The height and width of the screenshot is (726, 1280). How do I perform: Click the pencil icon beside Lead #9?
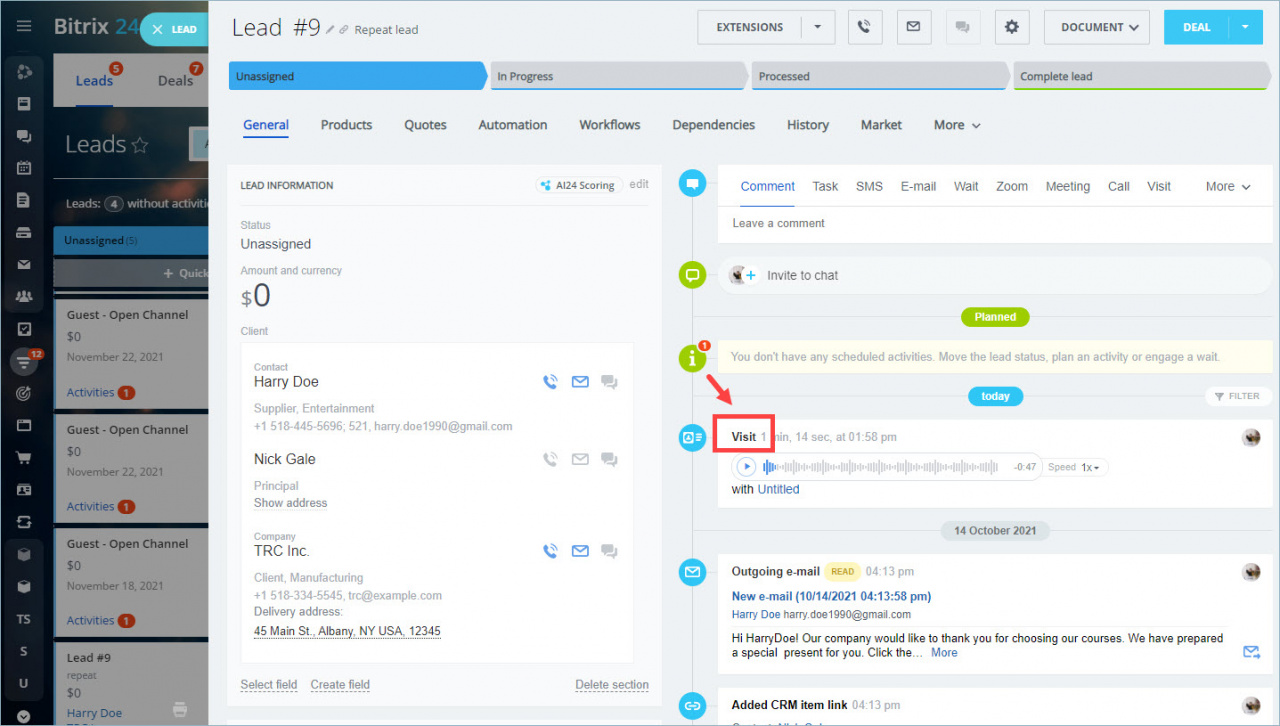[x=330, y=30]
